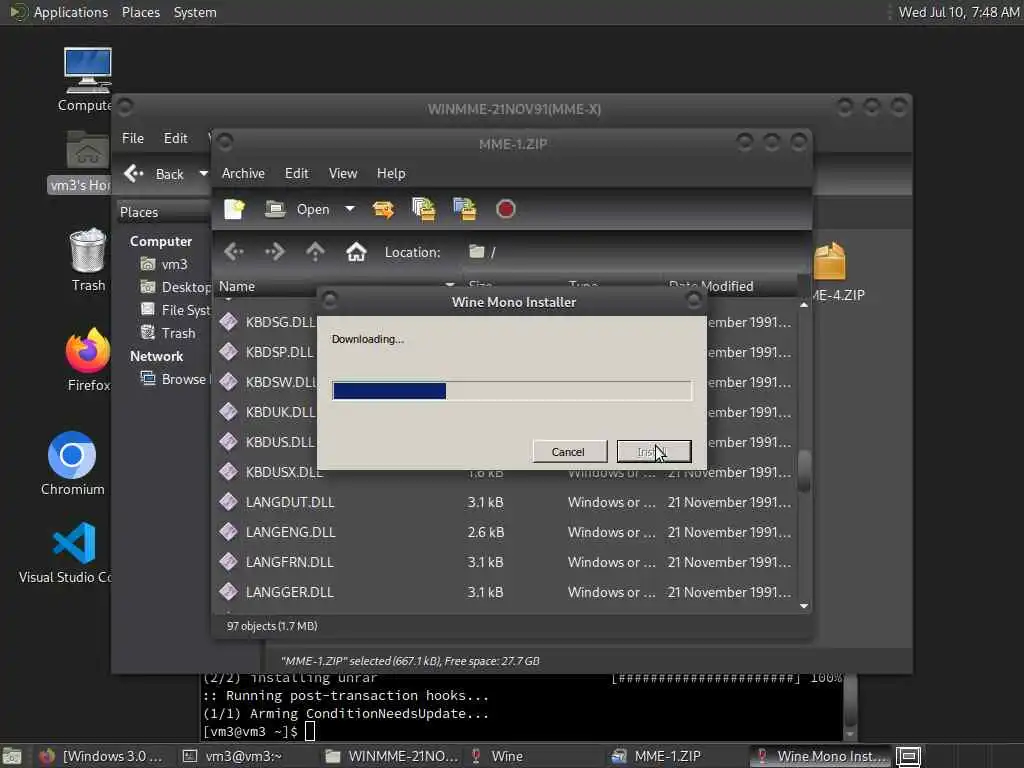
Task: Open the System menu in top panel
Action: pyautogui.click(x=195, y=12)
